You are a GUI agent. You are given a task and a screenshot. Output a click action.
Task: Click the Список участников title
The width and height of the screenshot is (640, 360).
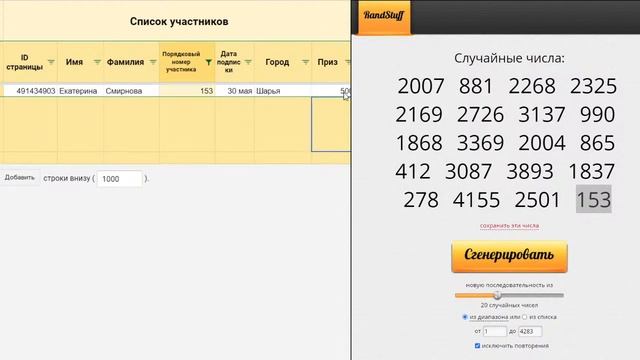179,21
